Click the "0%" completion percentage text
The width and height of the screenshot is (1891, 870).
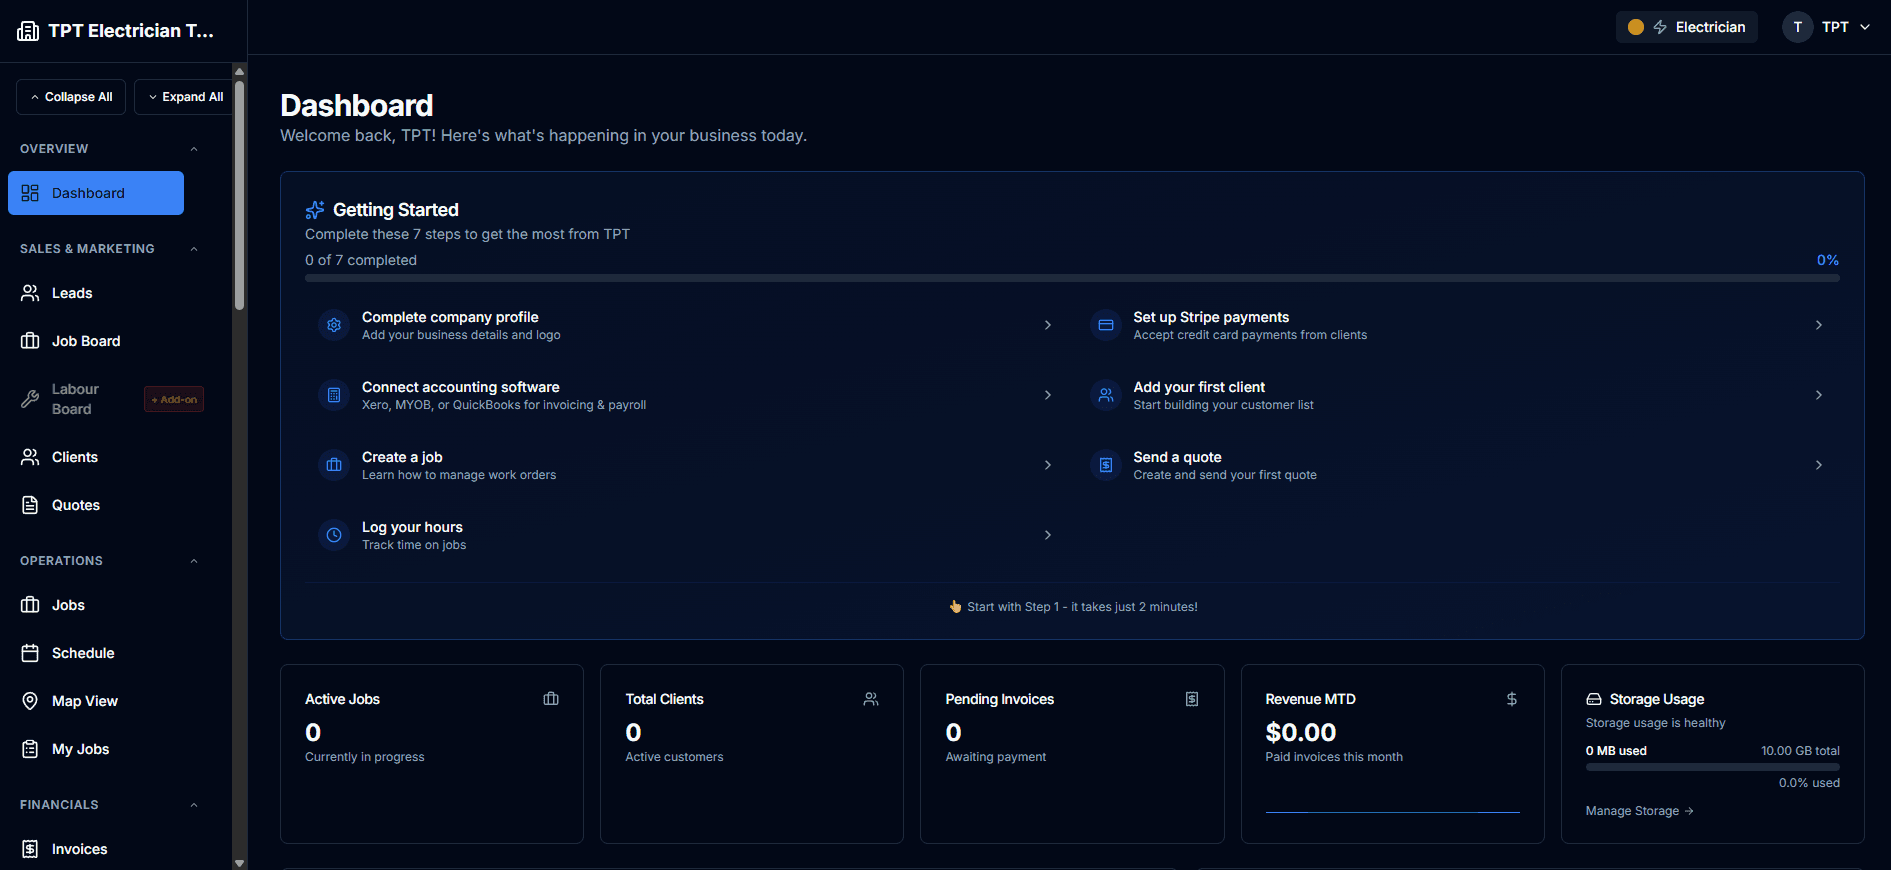1828,260
